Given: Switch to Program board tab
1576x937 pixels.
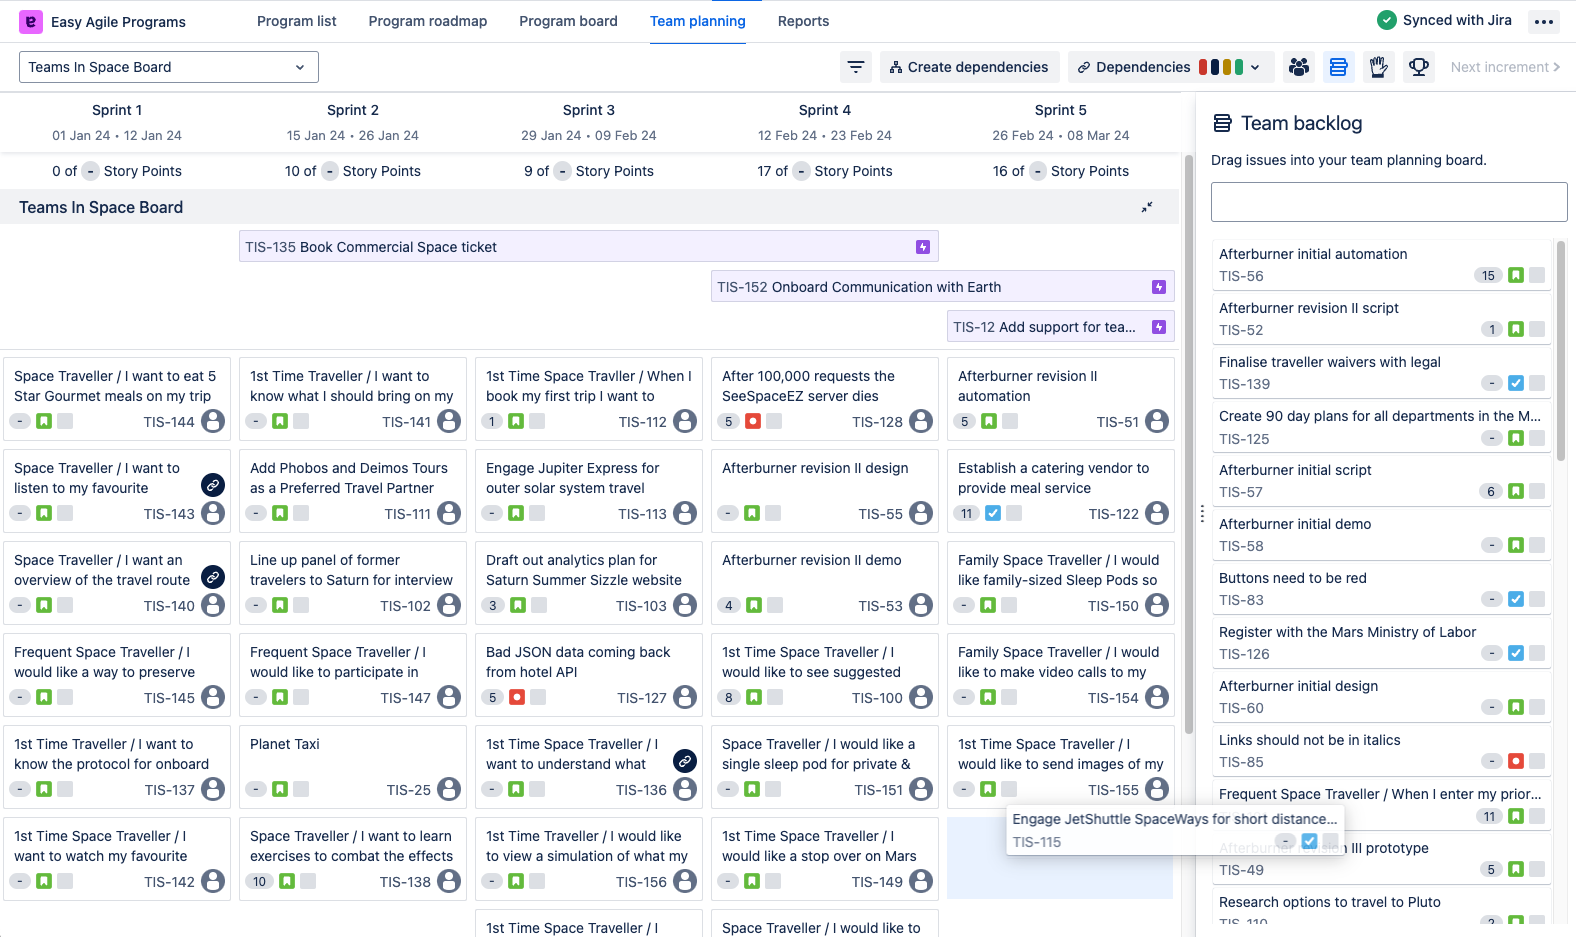Looking at the screenshot, I should (568, 21).
